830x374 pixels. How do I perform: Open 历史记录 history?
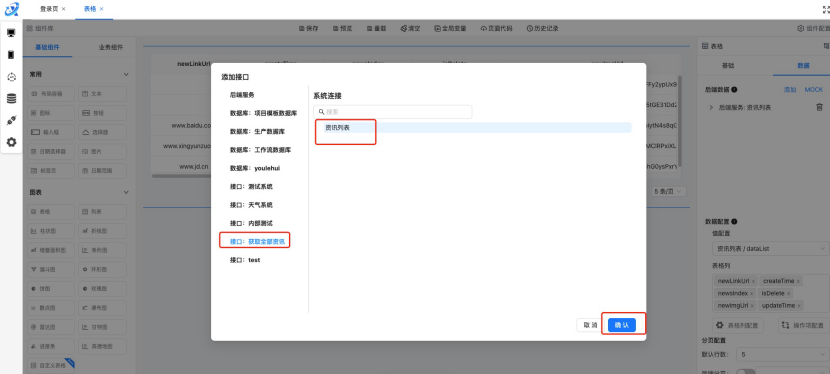[543, 29]
